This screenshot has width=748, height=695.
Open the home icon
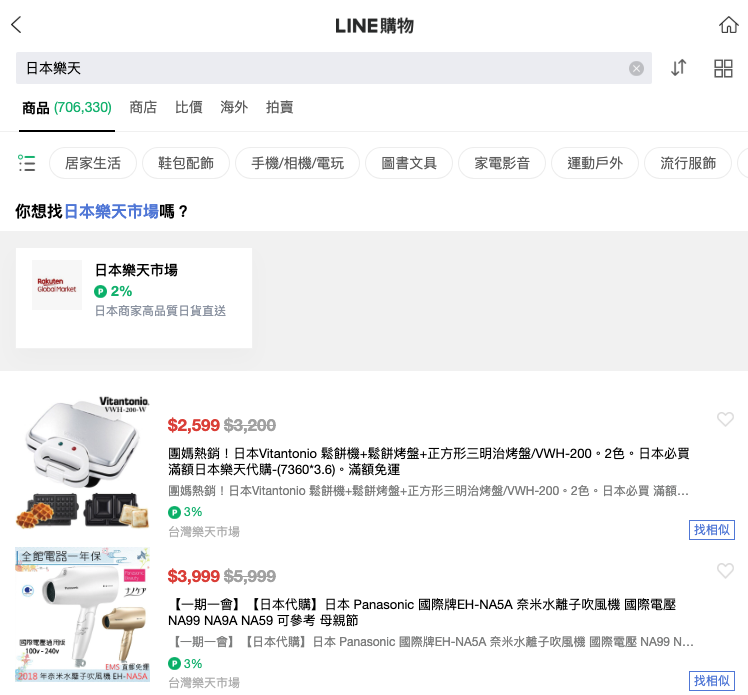click(x=728, y=25)
